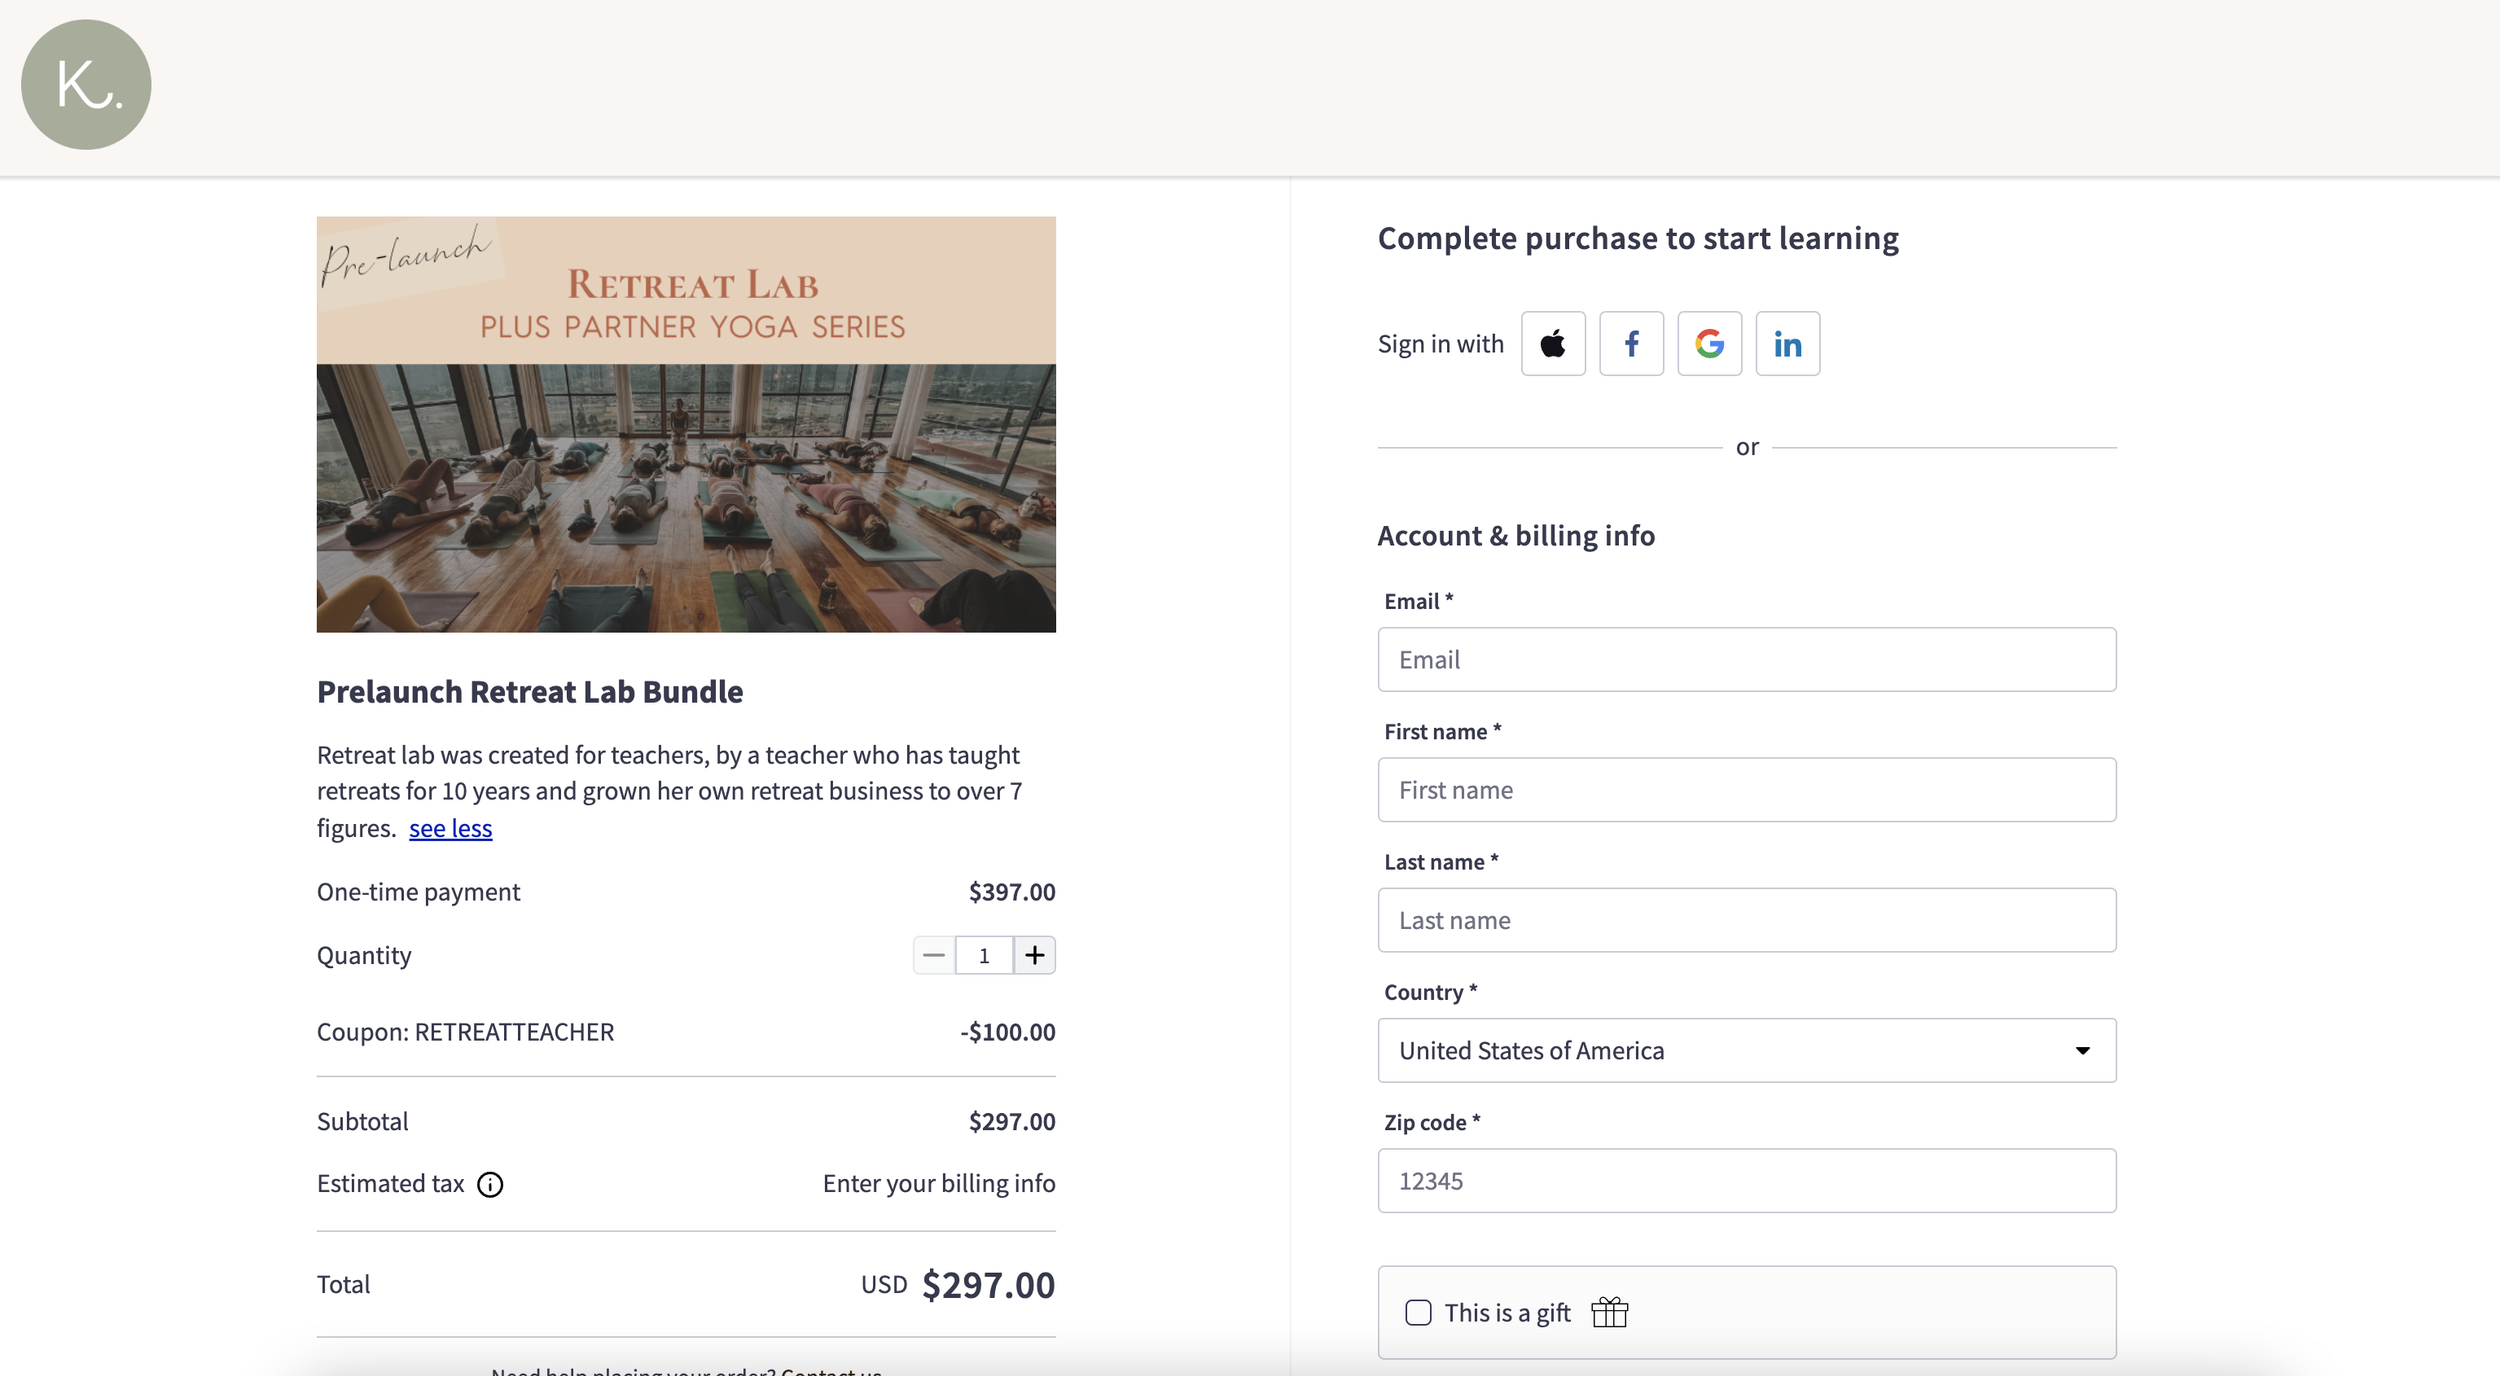
Task: Click the One-time payment price '$397.00'
Action: tap(1012, 892)
